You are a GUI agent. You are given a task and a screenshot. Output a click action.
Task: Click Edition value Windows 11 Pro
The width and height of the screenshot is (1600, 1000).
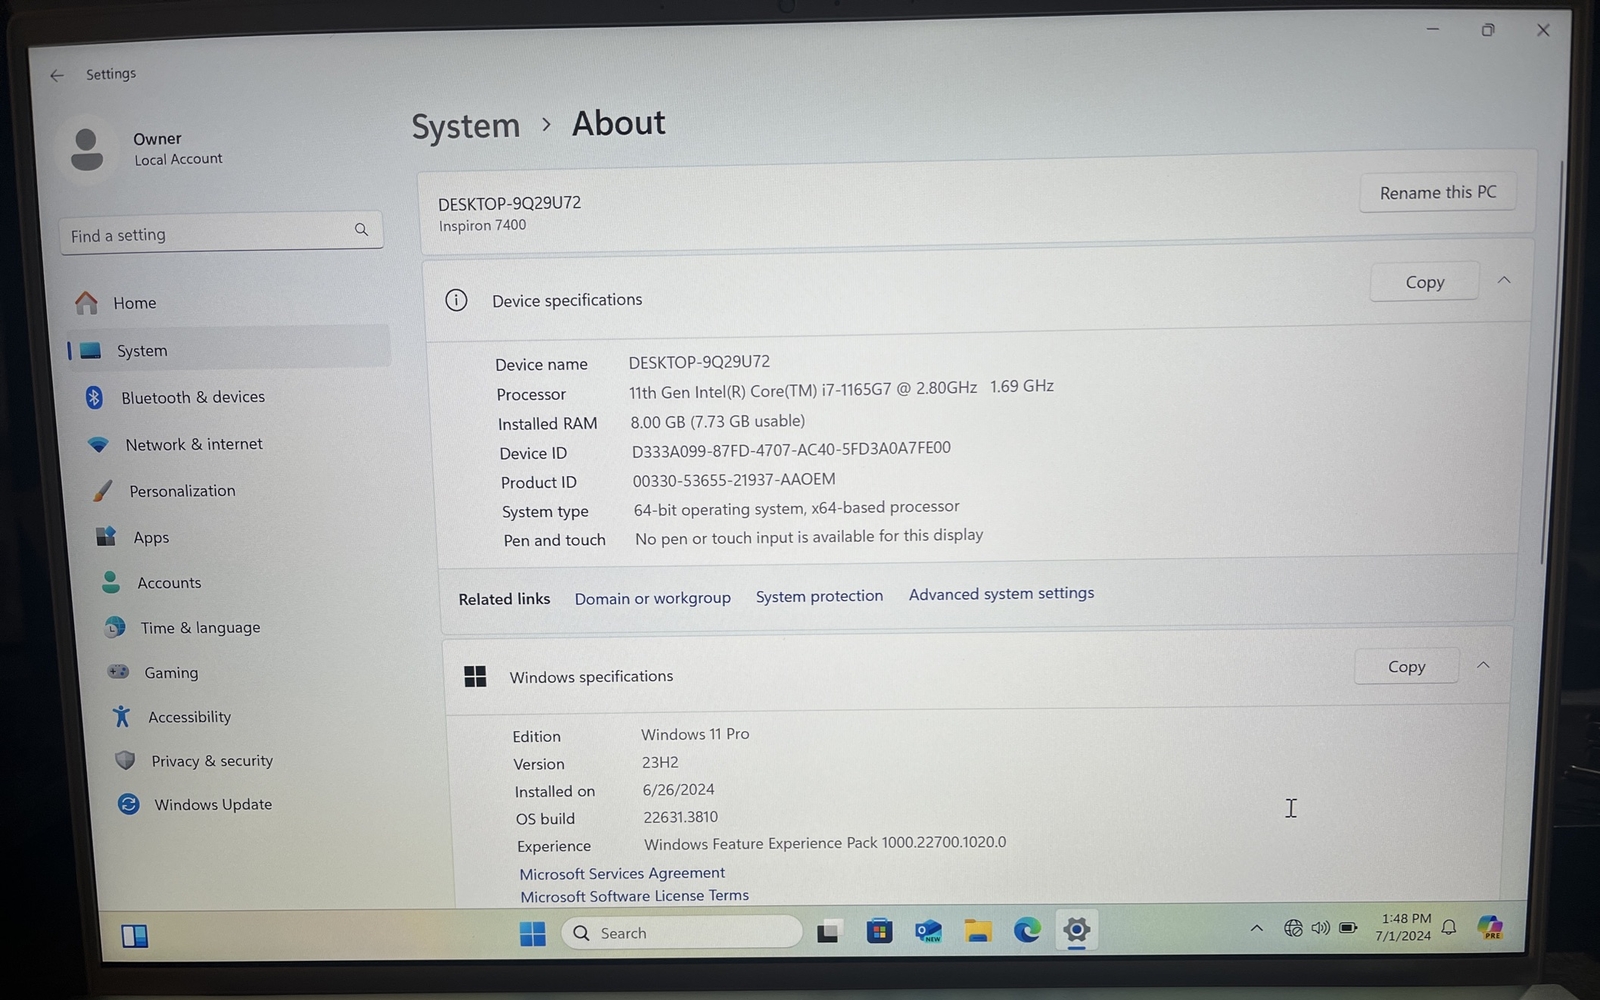coord(695,734)
